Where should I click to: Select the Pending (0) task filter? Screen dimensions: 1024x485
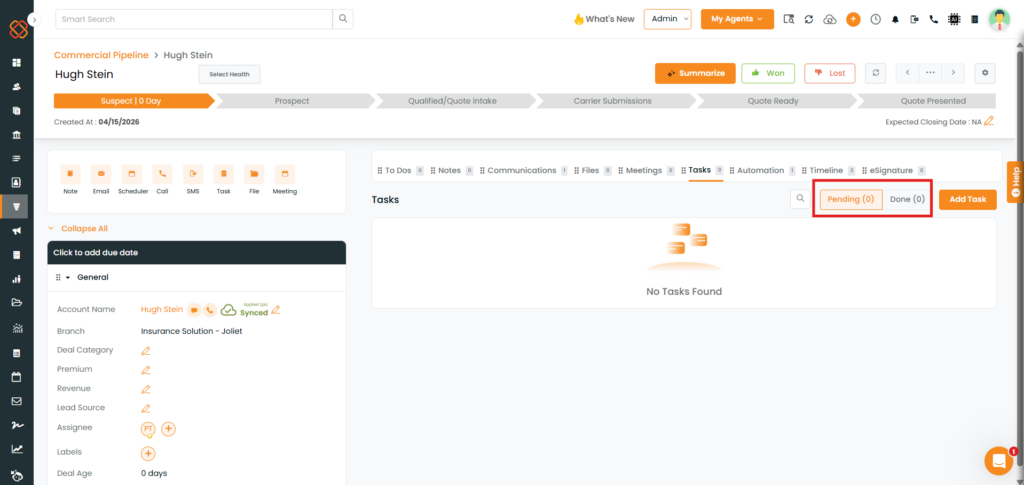click(851, 199)
